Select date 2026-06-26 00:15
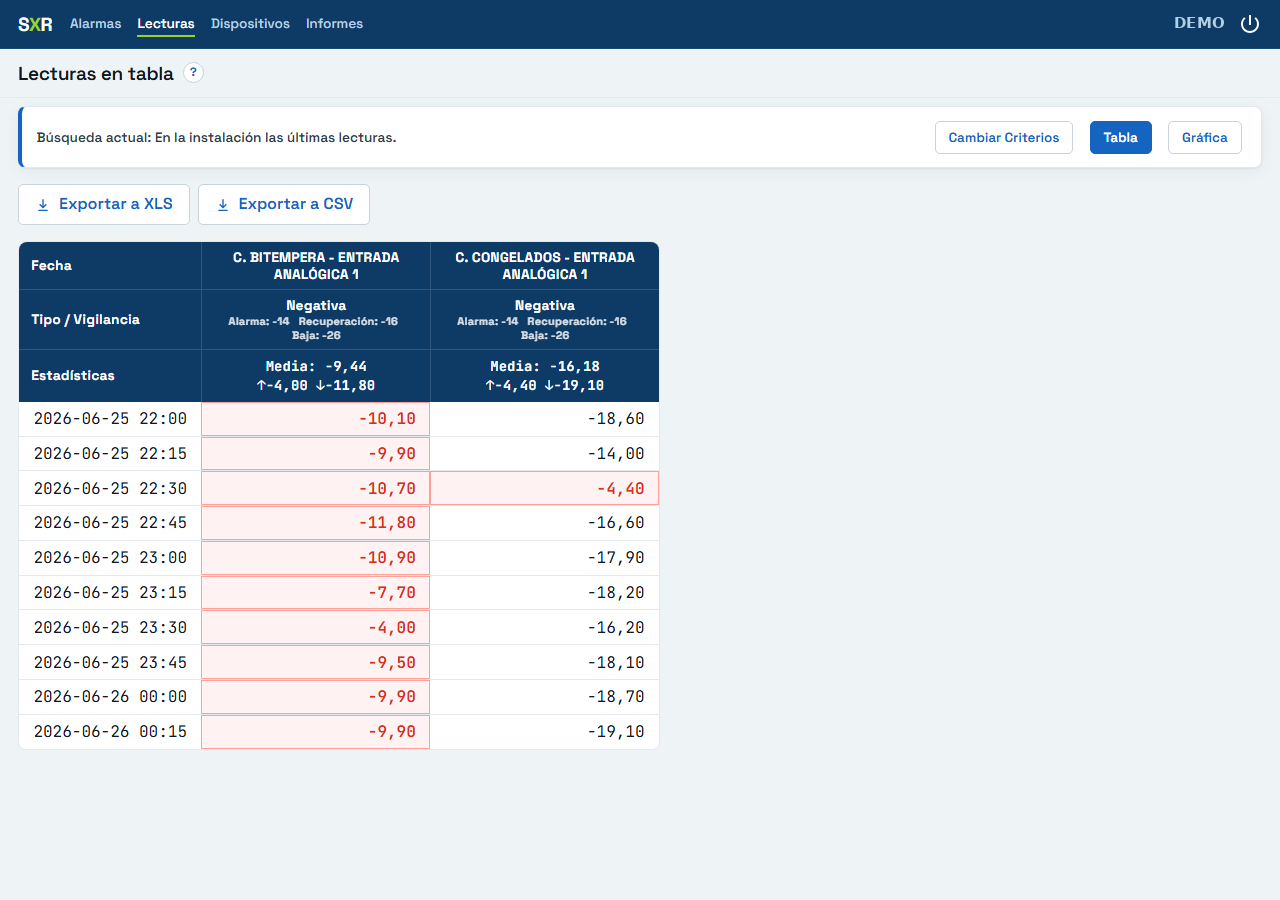Viewport: 1280px width, 900px height. point(110,732)
